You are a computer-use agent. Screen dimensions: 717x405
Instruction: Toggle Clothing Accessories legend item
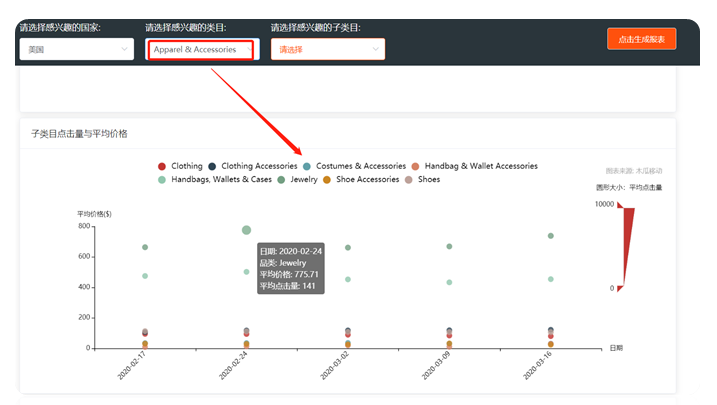coord(213,166)
